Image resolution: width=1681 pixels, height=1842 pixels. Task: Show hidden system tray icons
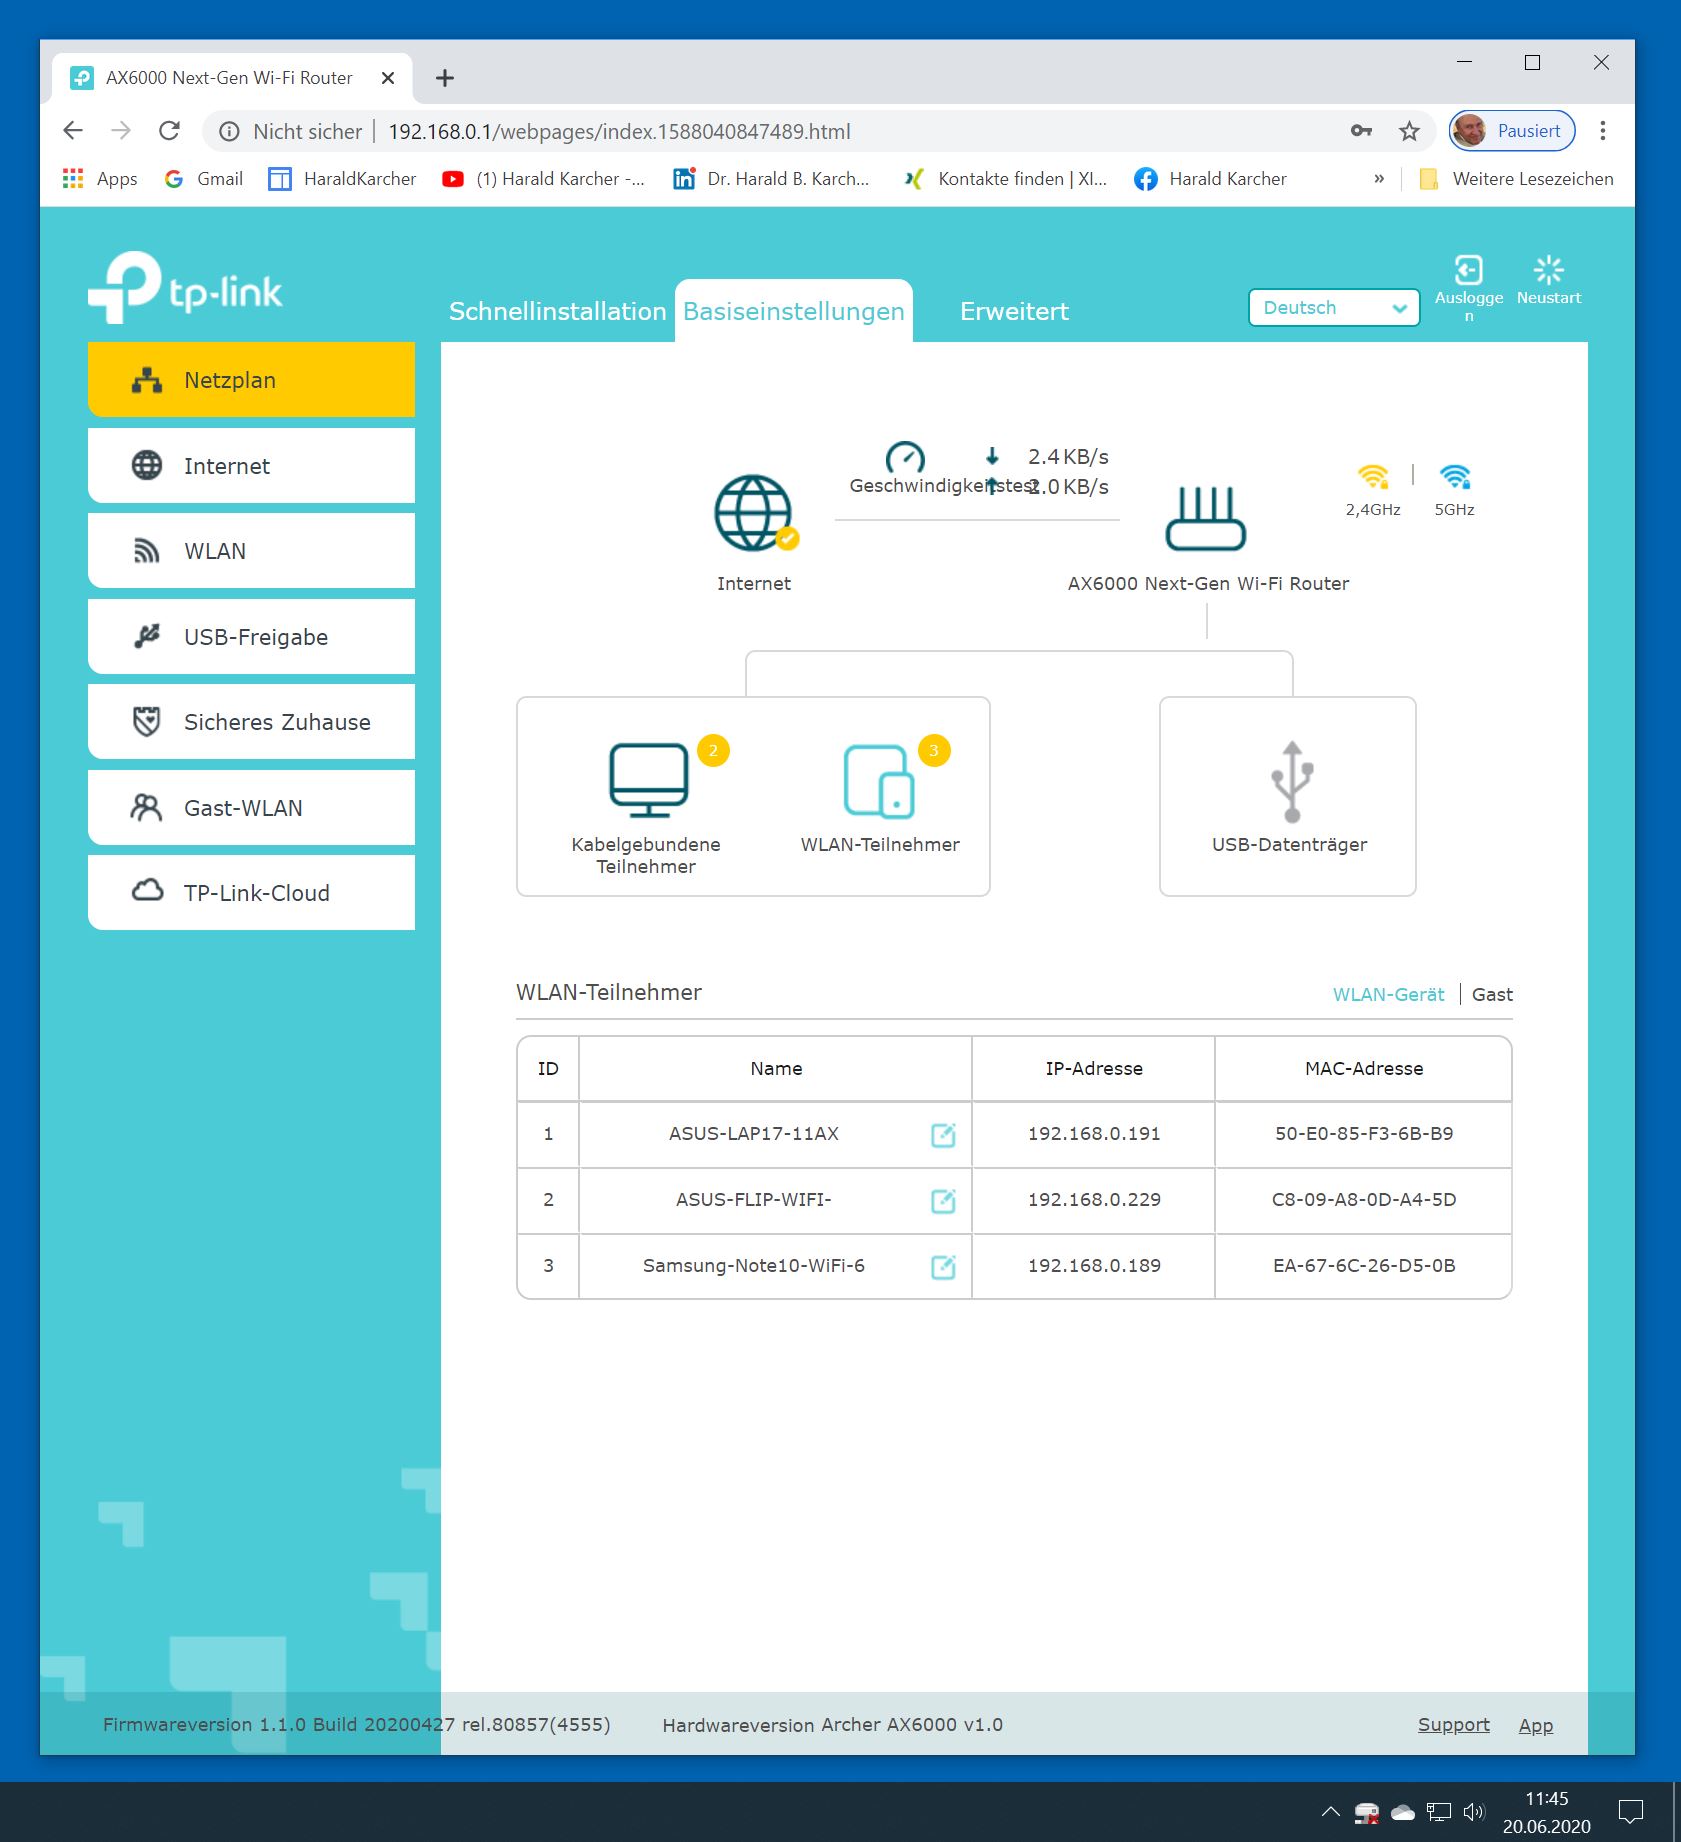[1330, 1811]
